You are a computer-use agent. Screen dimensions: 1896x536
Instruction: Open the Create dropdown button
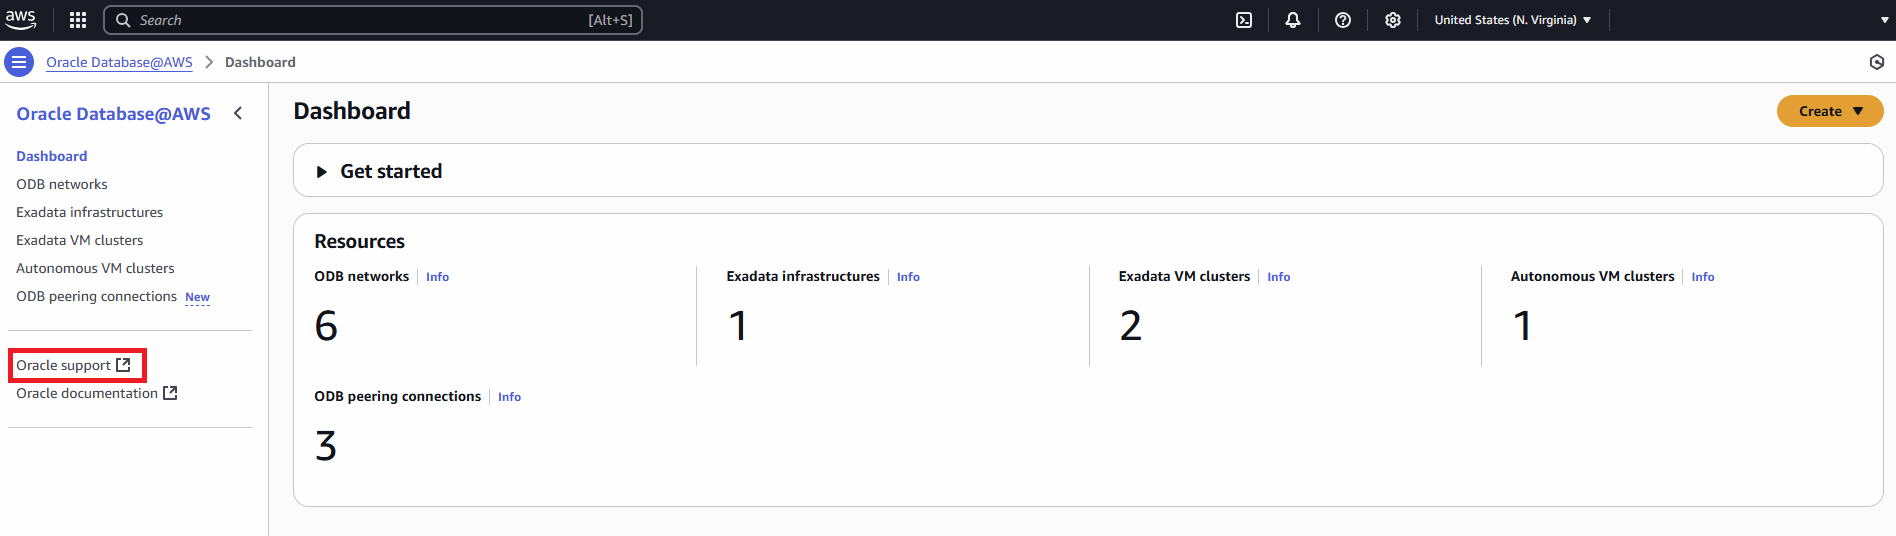click(x=1830, y=111)
